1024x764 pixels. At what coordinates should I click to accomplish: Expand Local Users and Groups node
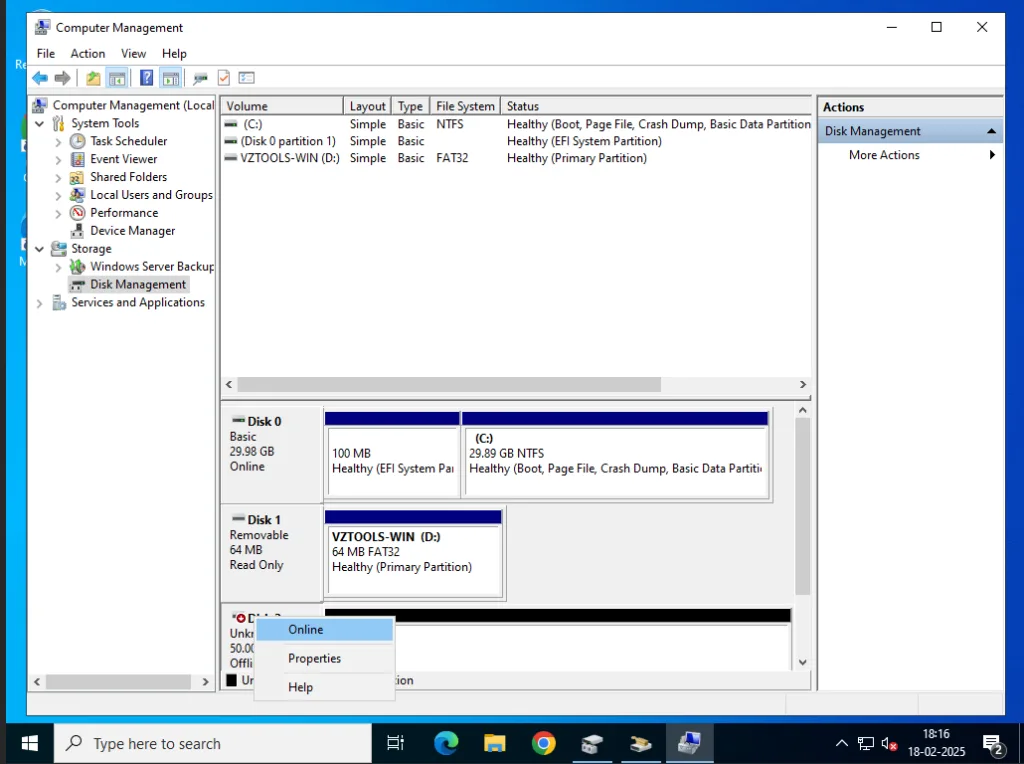click(x=58, y=195)
